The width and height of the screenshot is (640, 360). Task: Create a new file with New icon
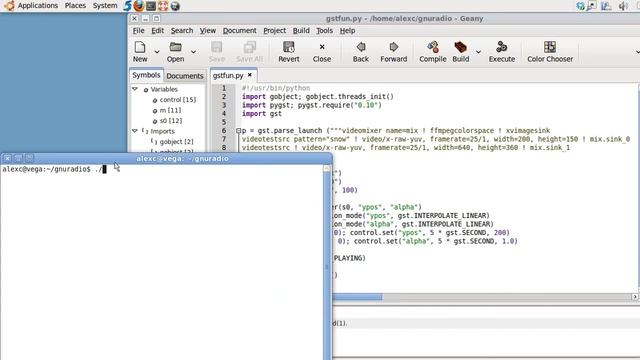(x=140, y=47)
